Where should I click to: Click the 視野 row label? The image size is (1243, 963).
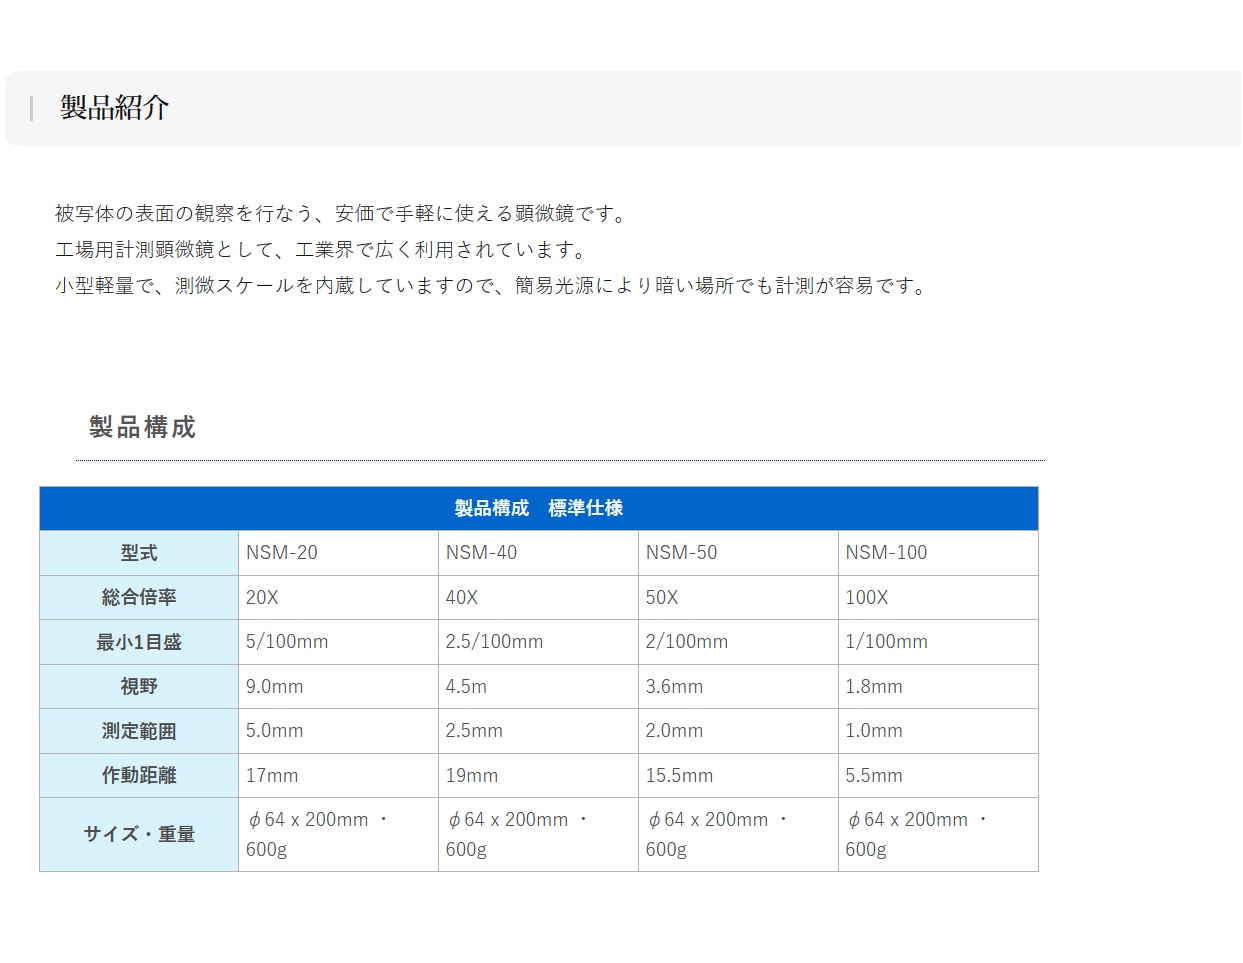tap(139, 687)
